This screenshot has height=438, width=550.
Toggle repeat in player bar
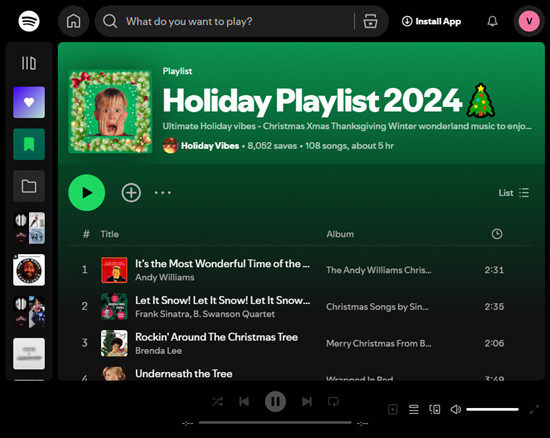click(333, 402)
